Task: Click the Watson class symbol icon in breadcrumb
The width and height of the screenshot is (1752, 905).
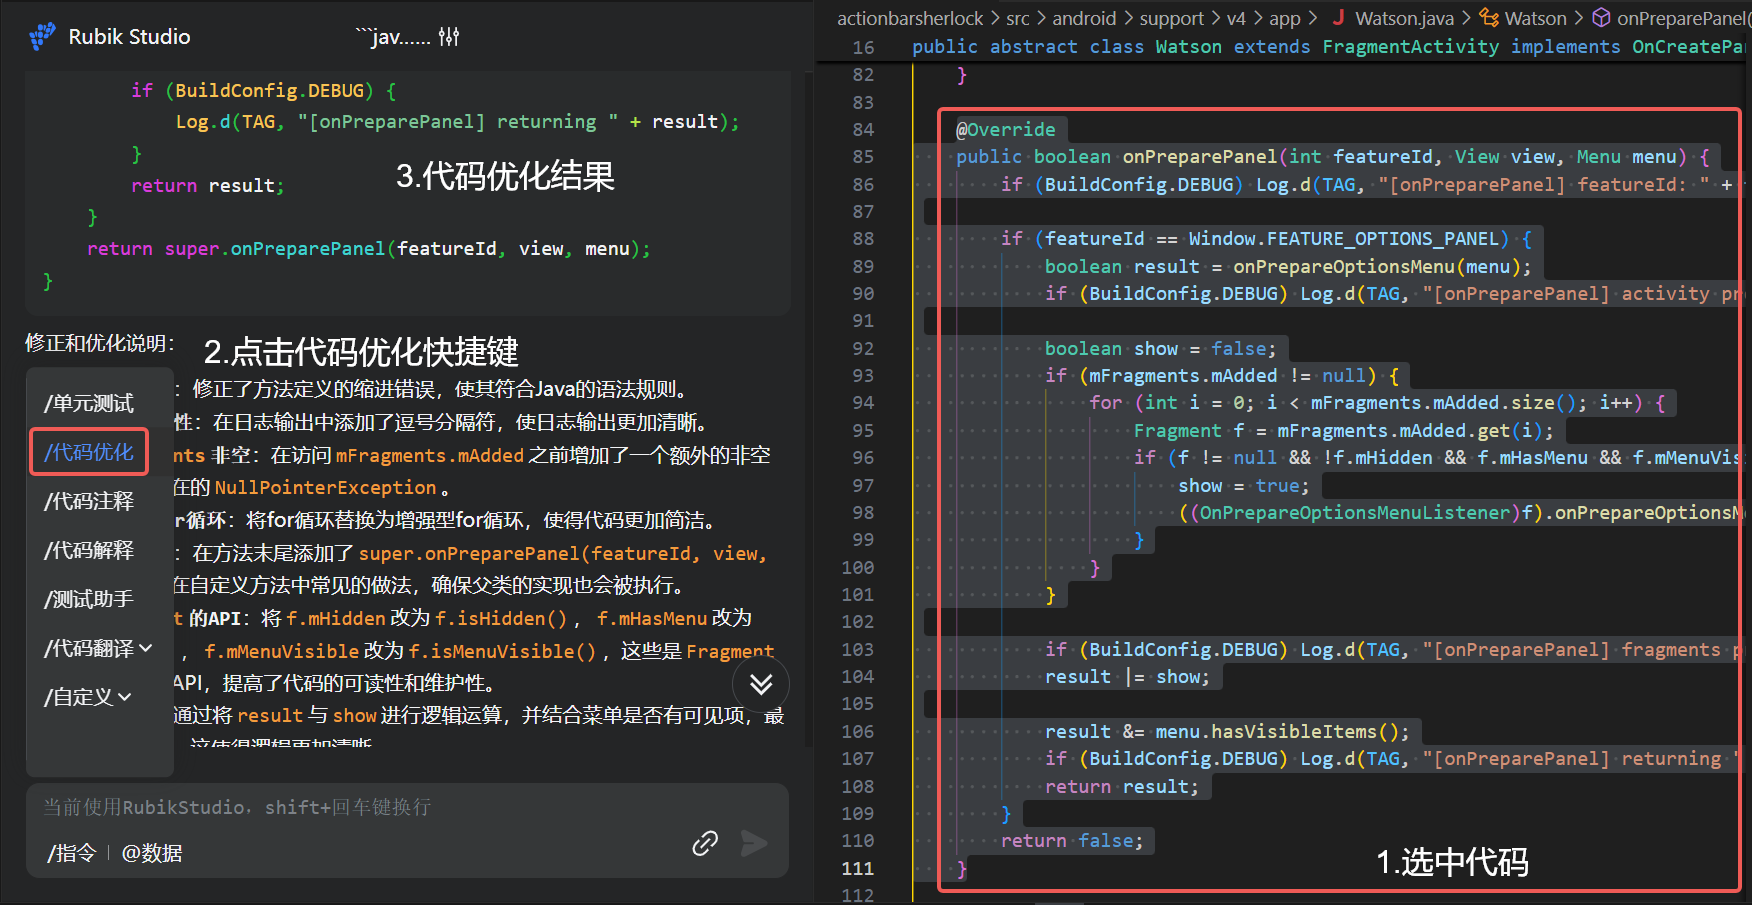Action: click(1489, 17)
